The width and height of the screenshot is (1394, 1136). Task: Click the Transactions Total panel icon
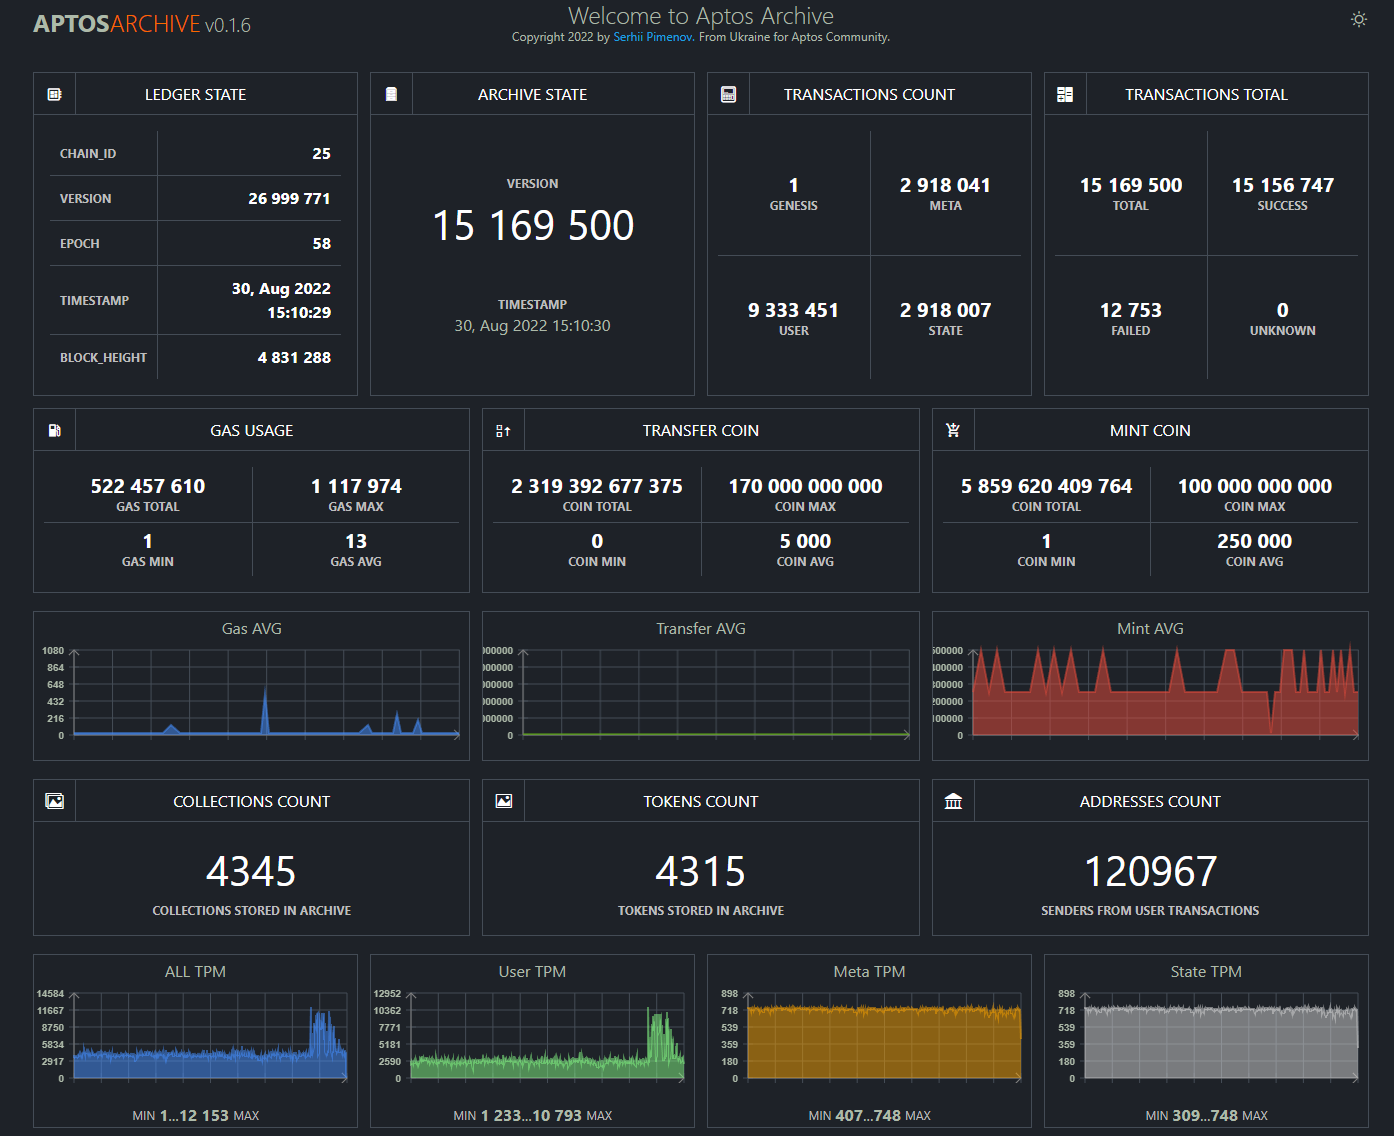(x=1065, y=94)
